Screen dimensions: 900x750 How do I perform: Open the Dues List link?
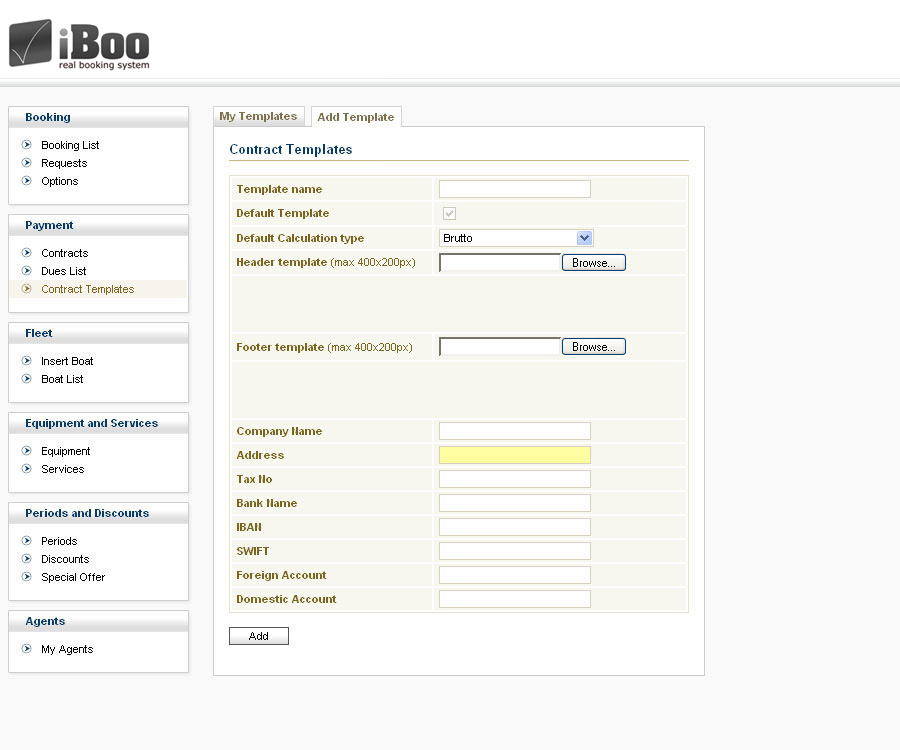coord(64,271)
